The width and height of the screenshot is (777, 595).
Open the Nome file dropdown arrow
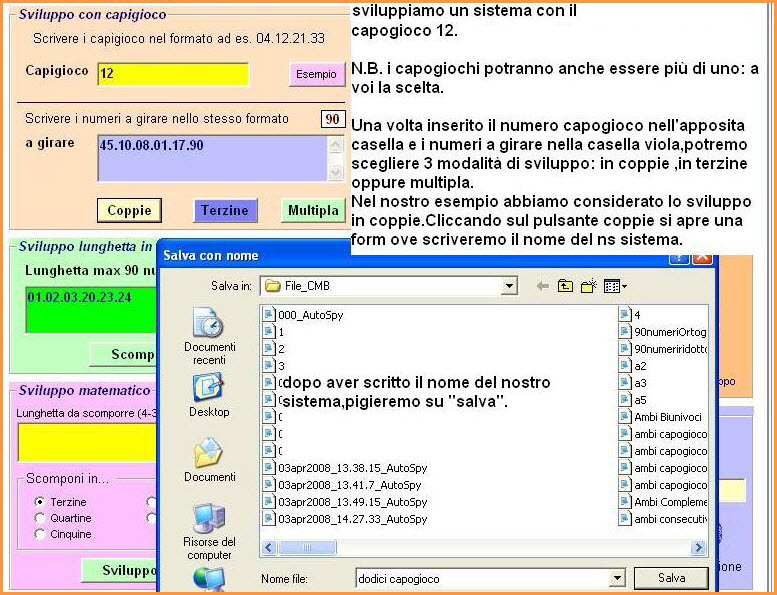[617, 578]
